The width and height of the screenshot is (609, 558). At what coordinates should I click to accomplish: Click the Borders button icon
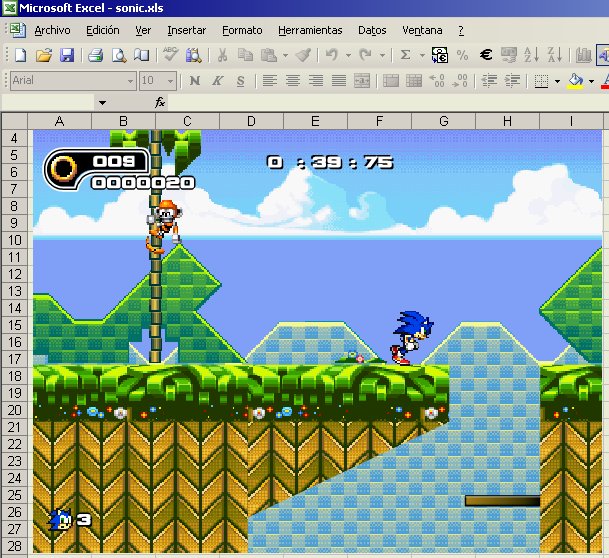pos(541,81)
